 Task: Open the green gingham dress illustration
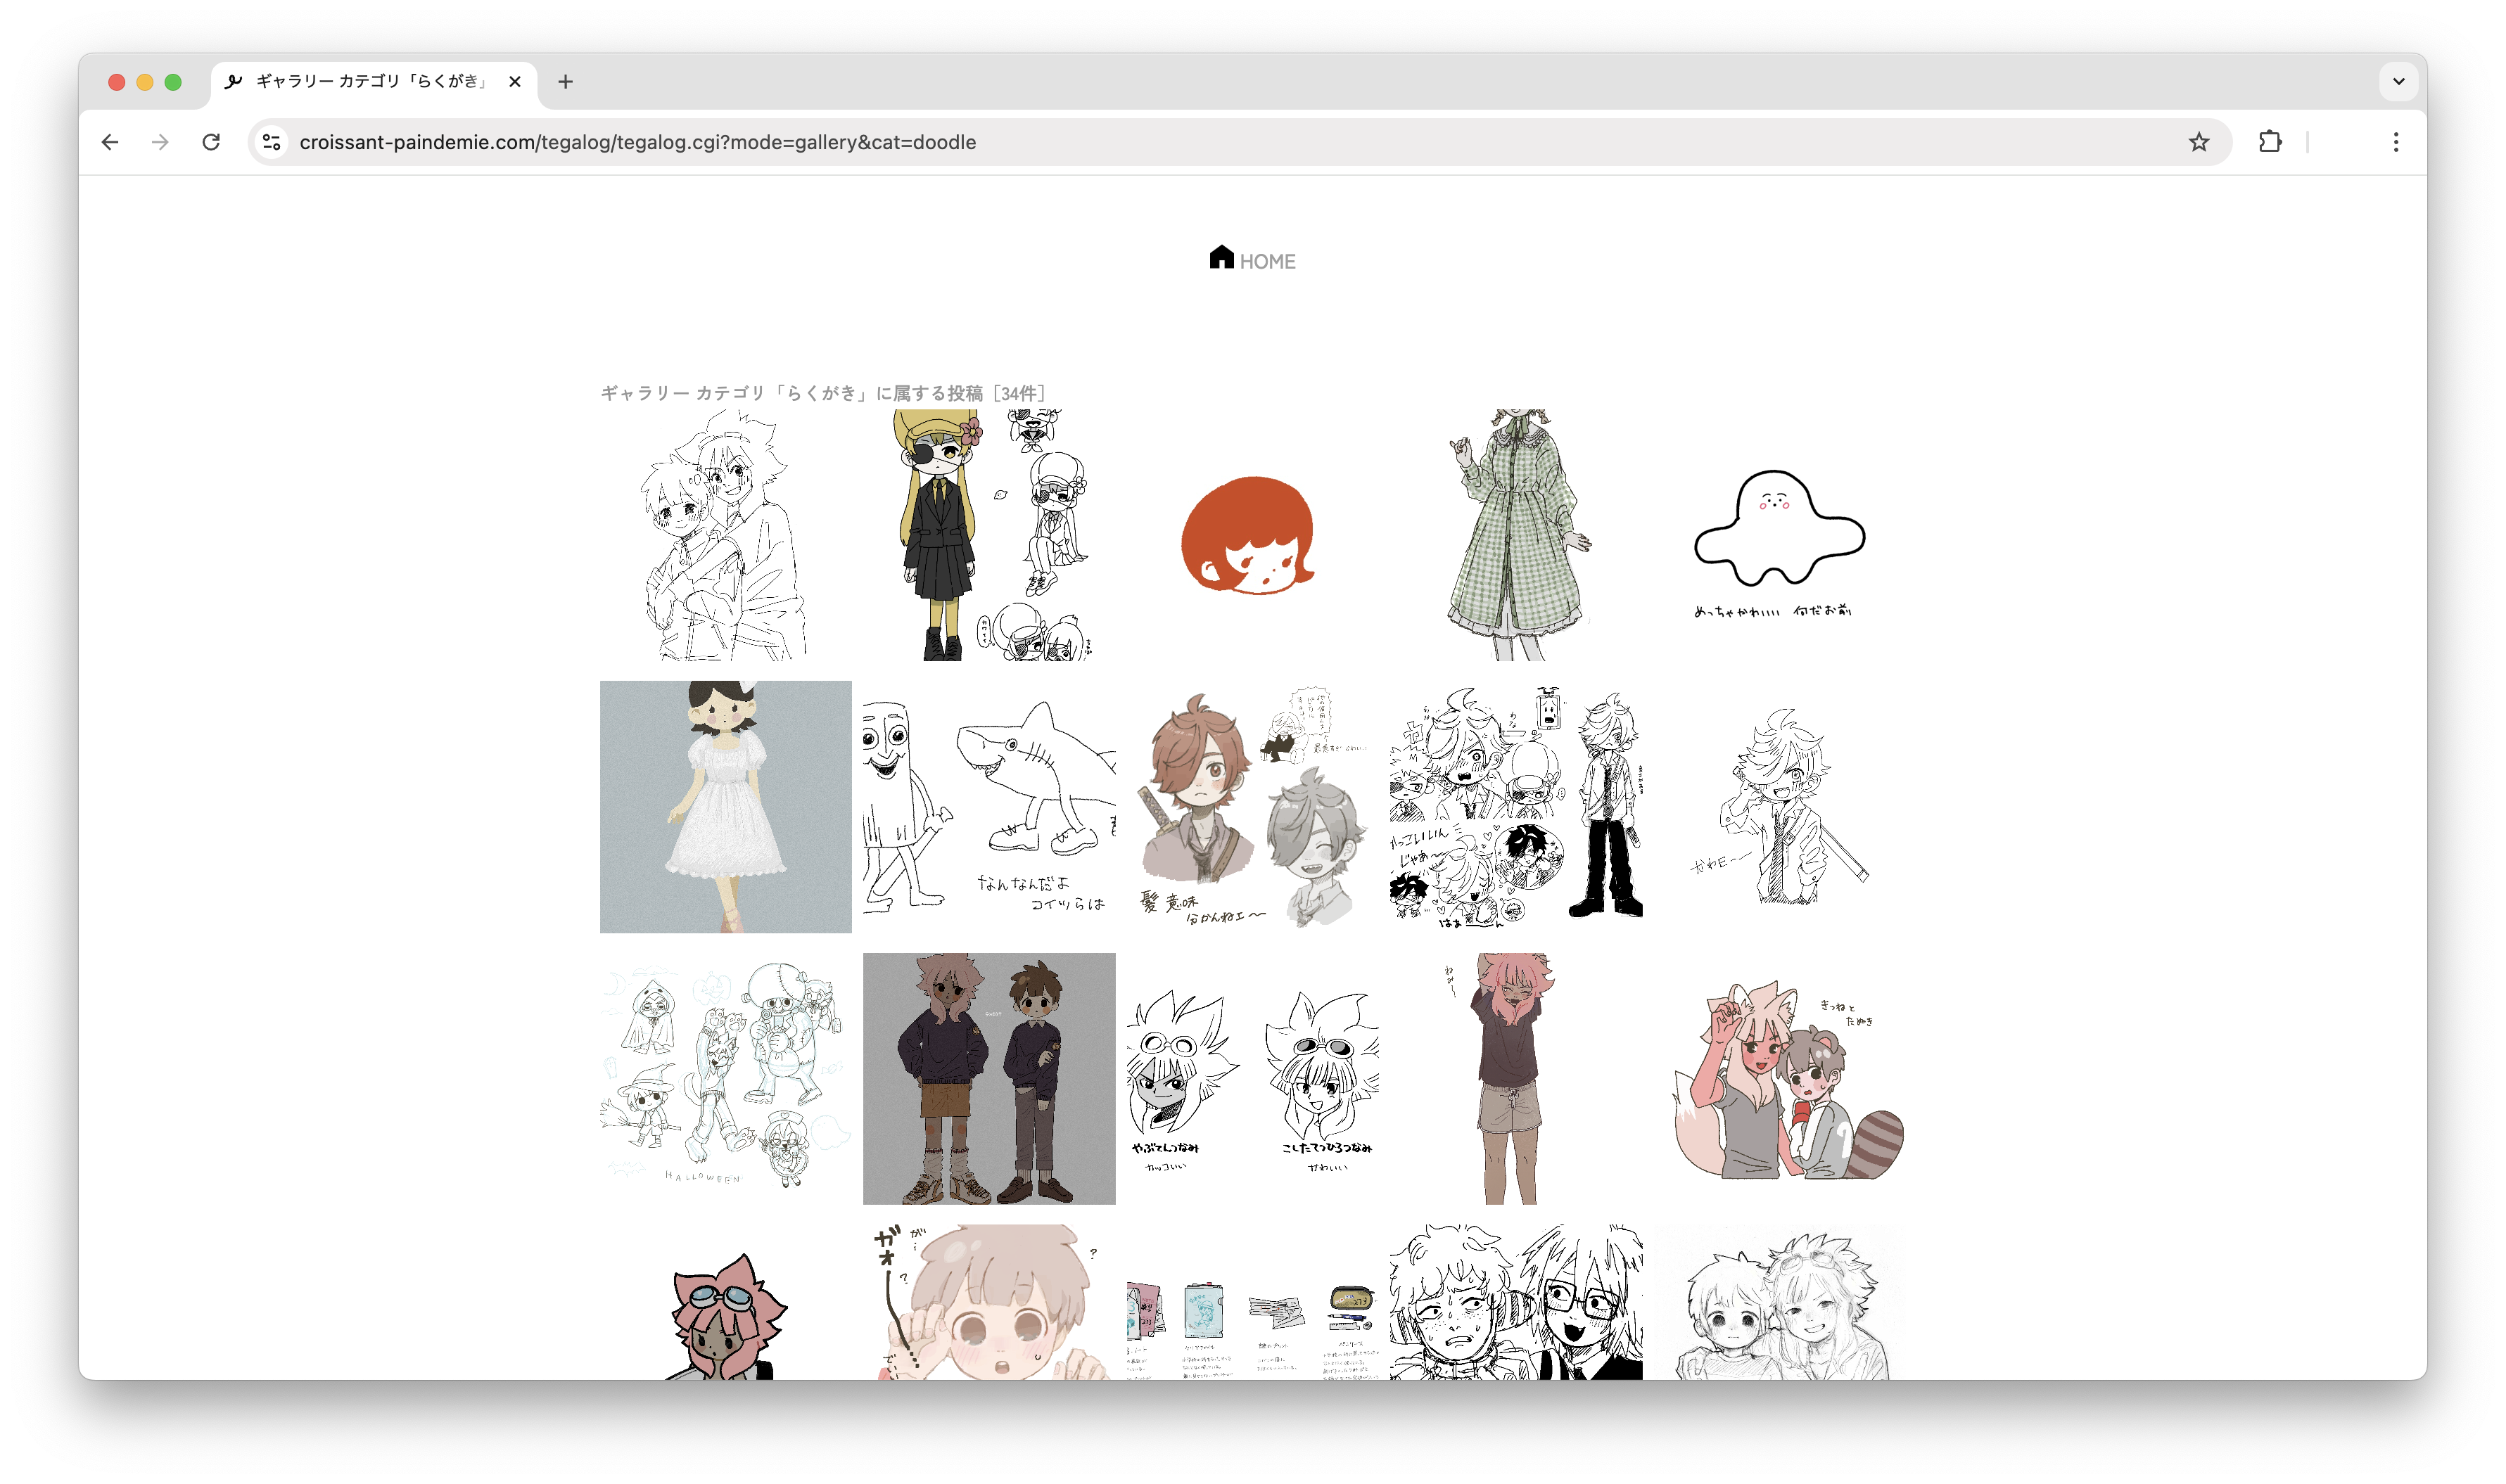coord(1515,535)
